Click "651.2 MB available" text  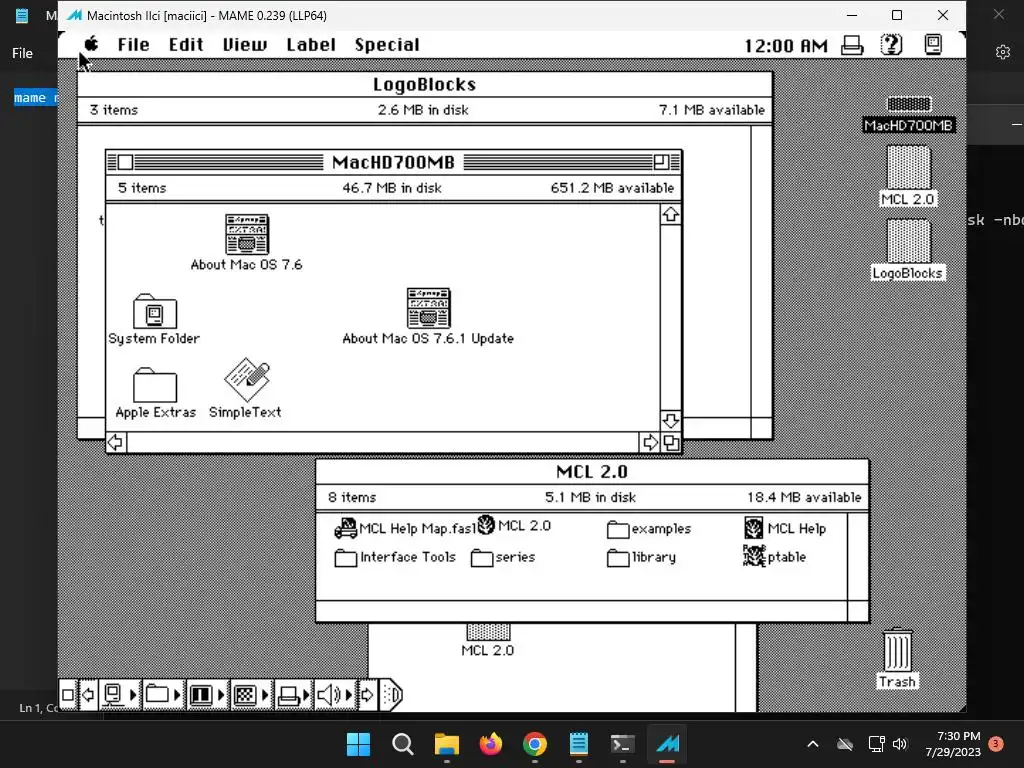612,188
